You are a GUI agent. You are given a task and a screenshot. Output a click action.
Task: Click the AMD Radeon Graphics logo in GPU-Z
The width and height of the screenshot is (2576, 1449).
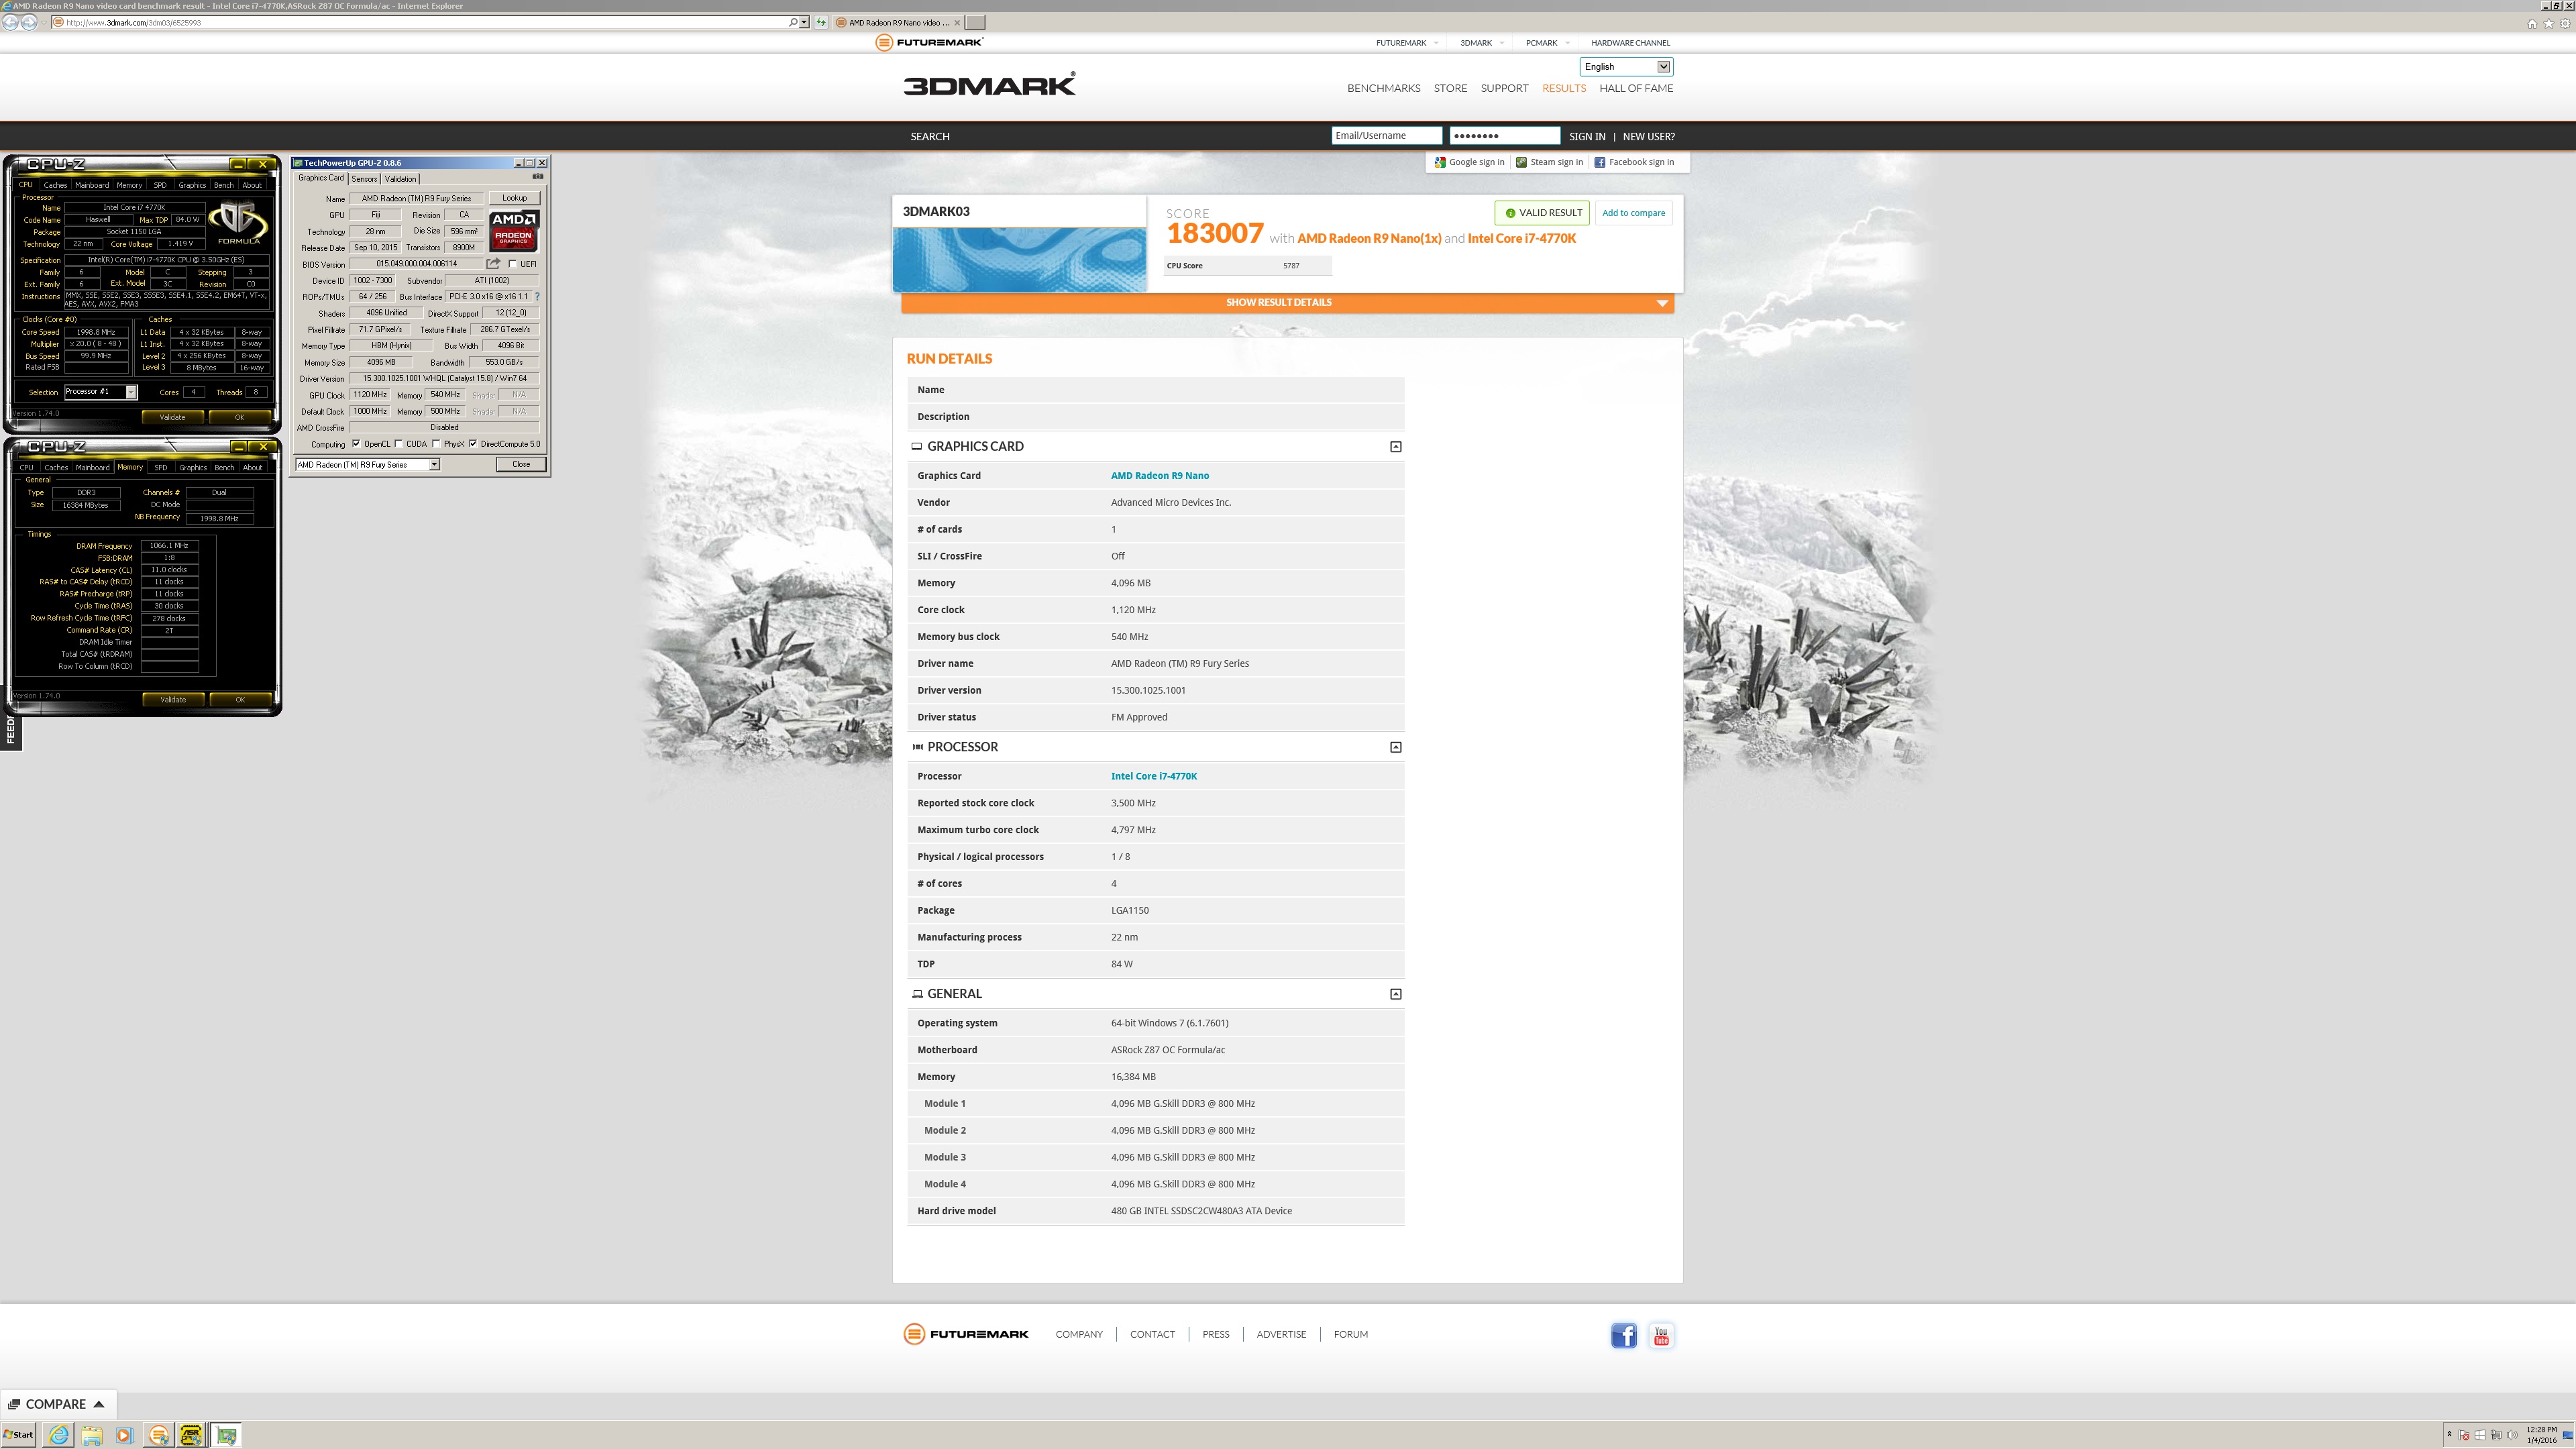(514, 231)
